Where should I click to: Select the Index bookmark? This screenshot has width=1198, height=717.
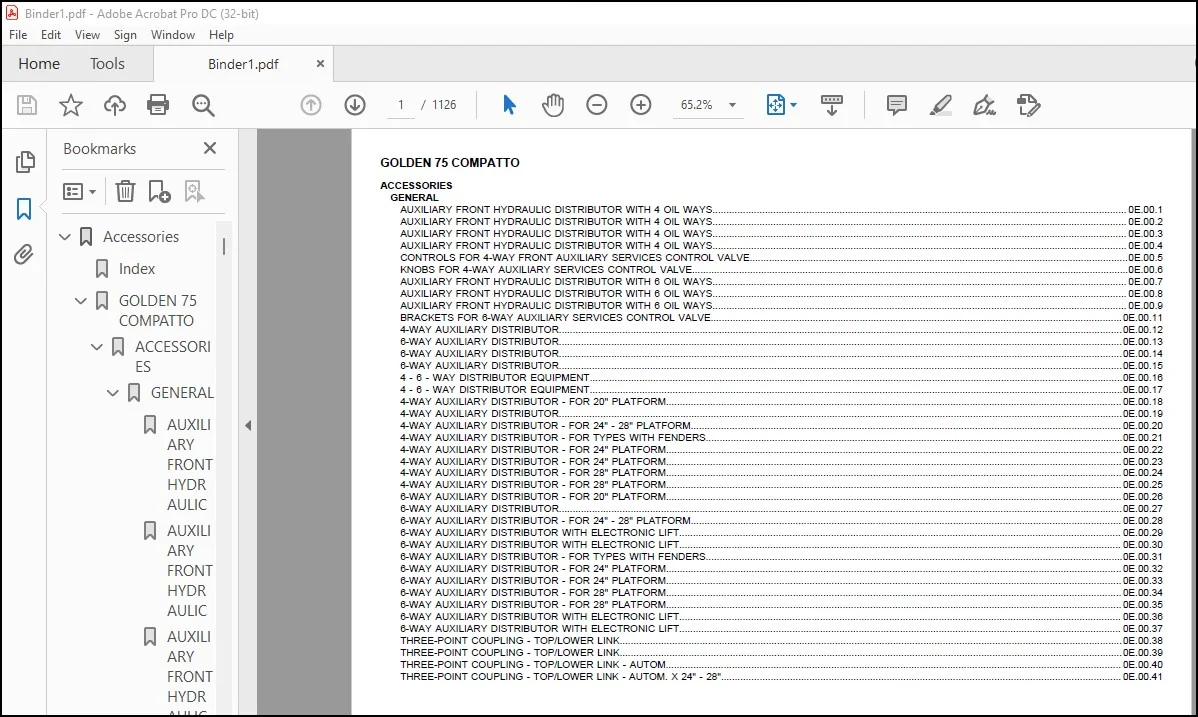click(137, 269)
